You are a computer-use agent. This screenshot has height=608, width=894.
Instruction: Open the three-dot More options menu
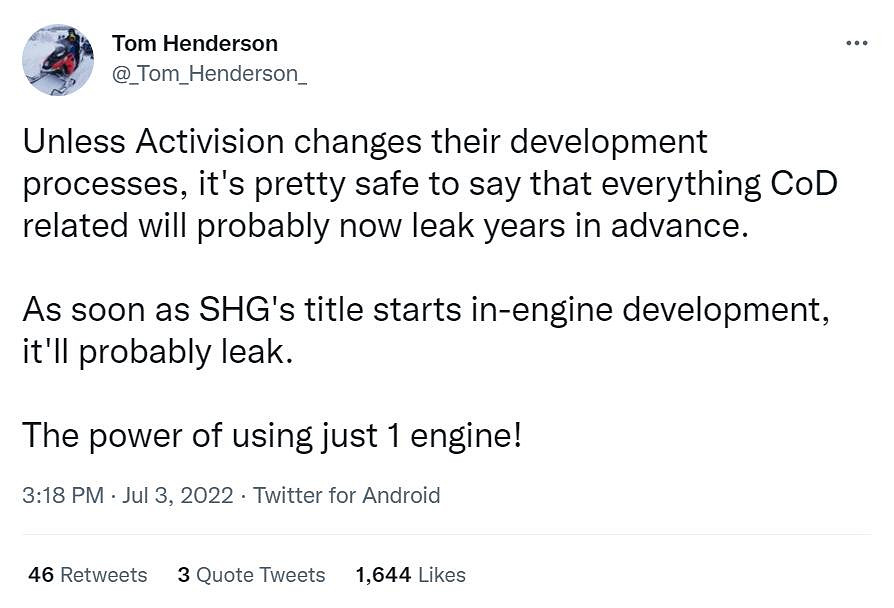point(856,44)
